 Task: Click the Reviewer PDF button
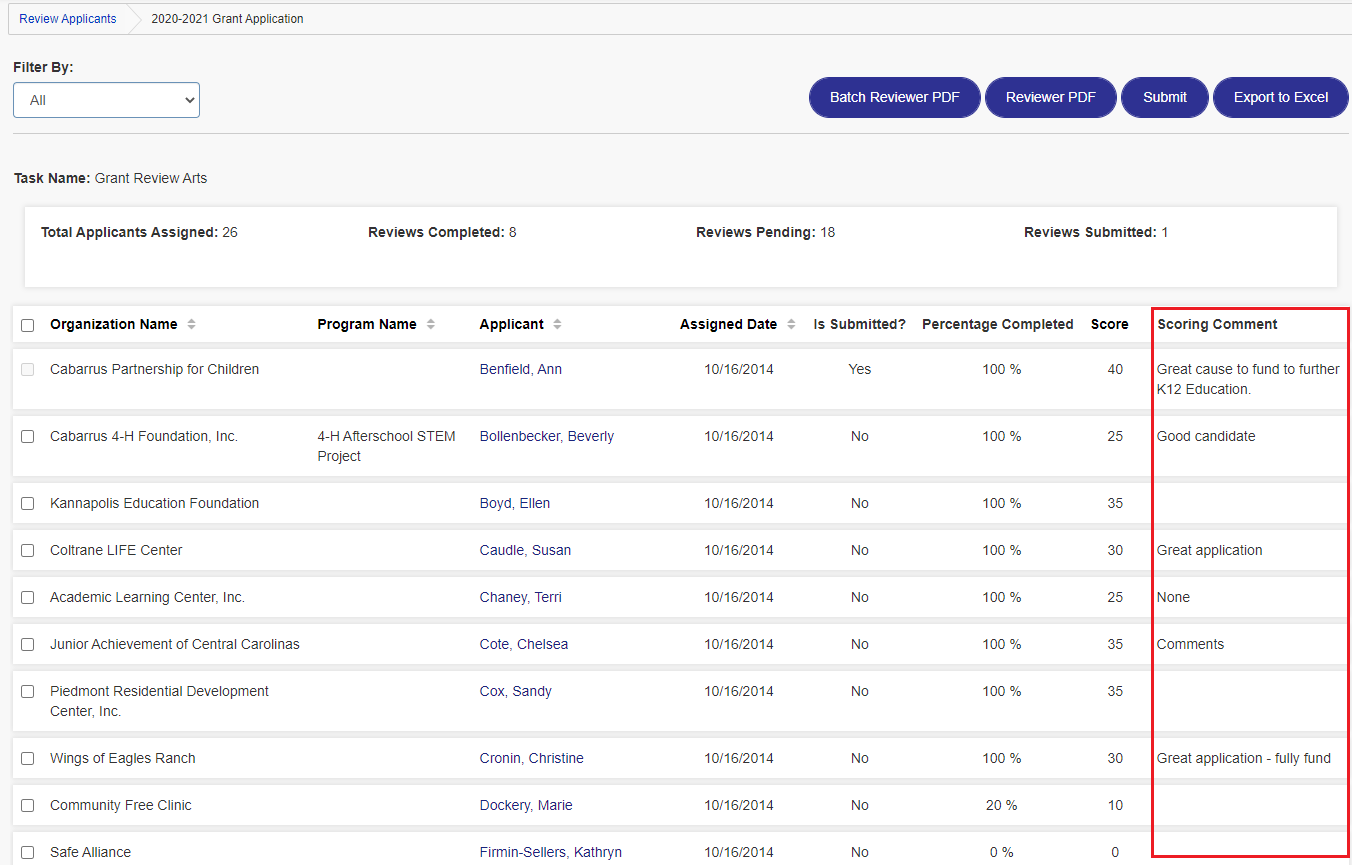(1051, 97)
